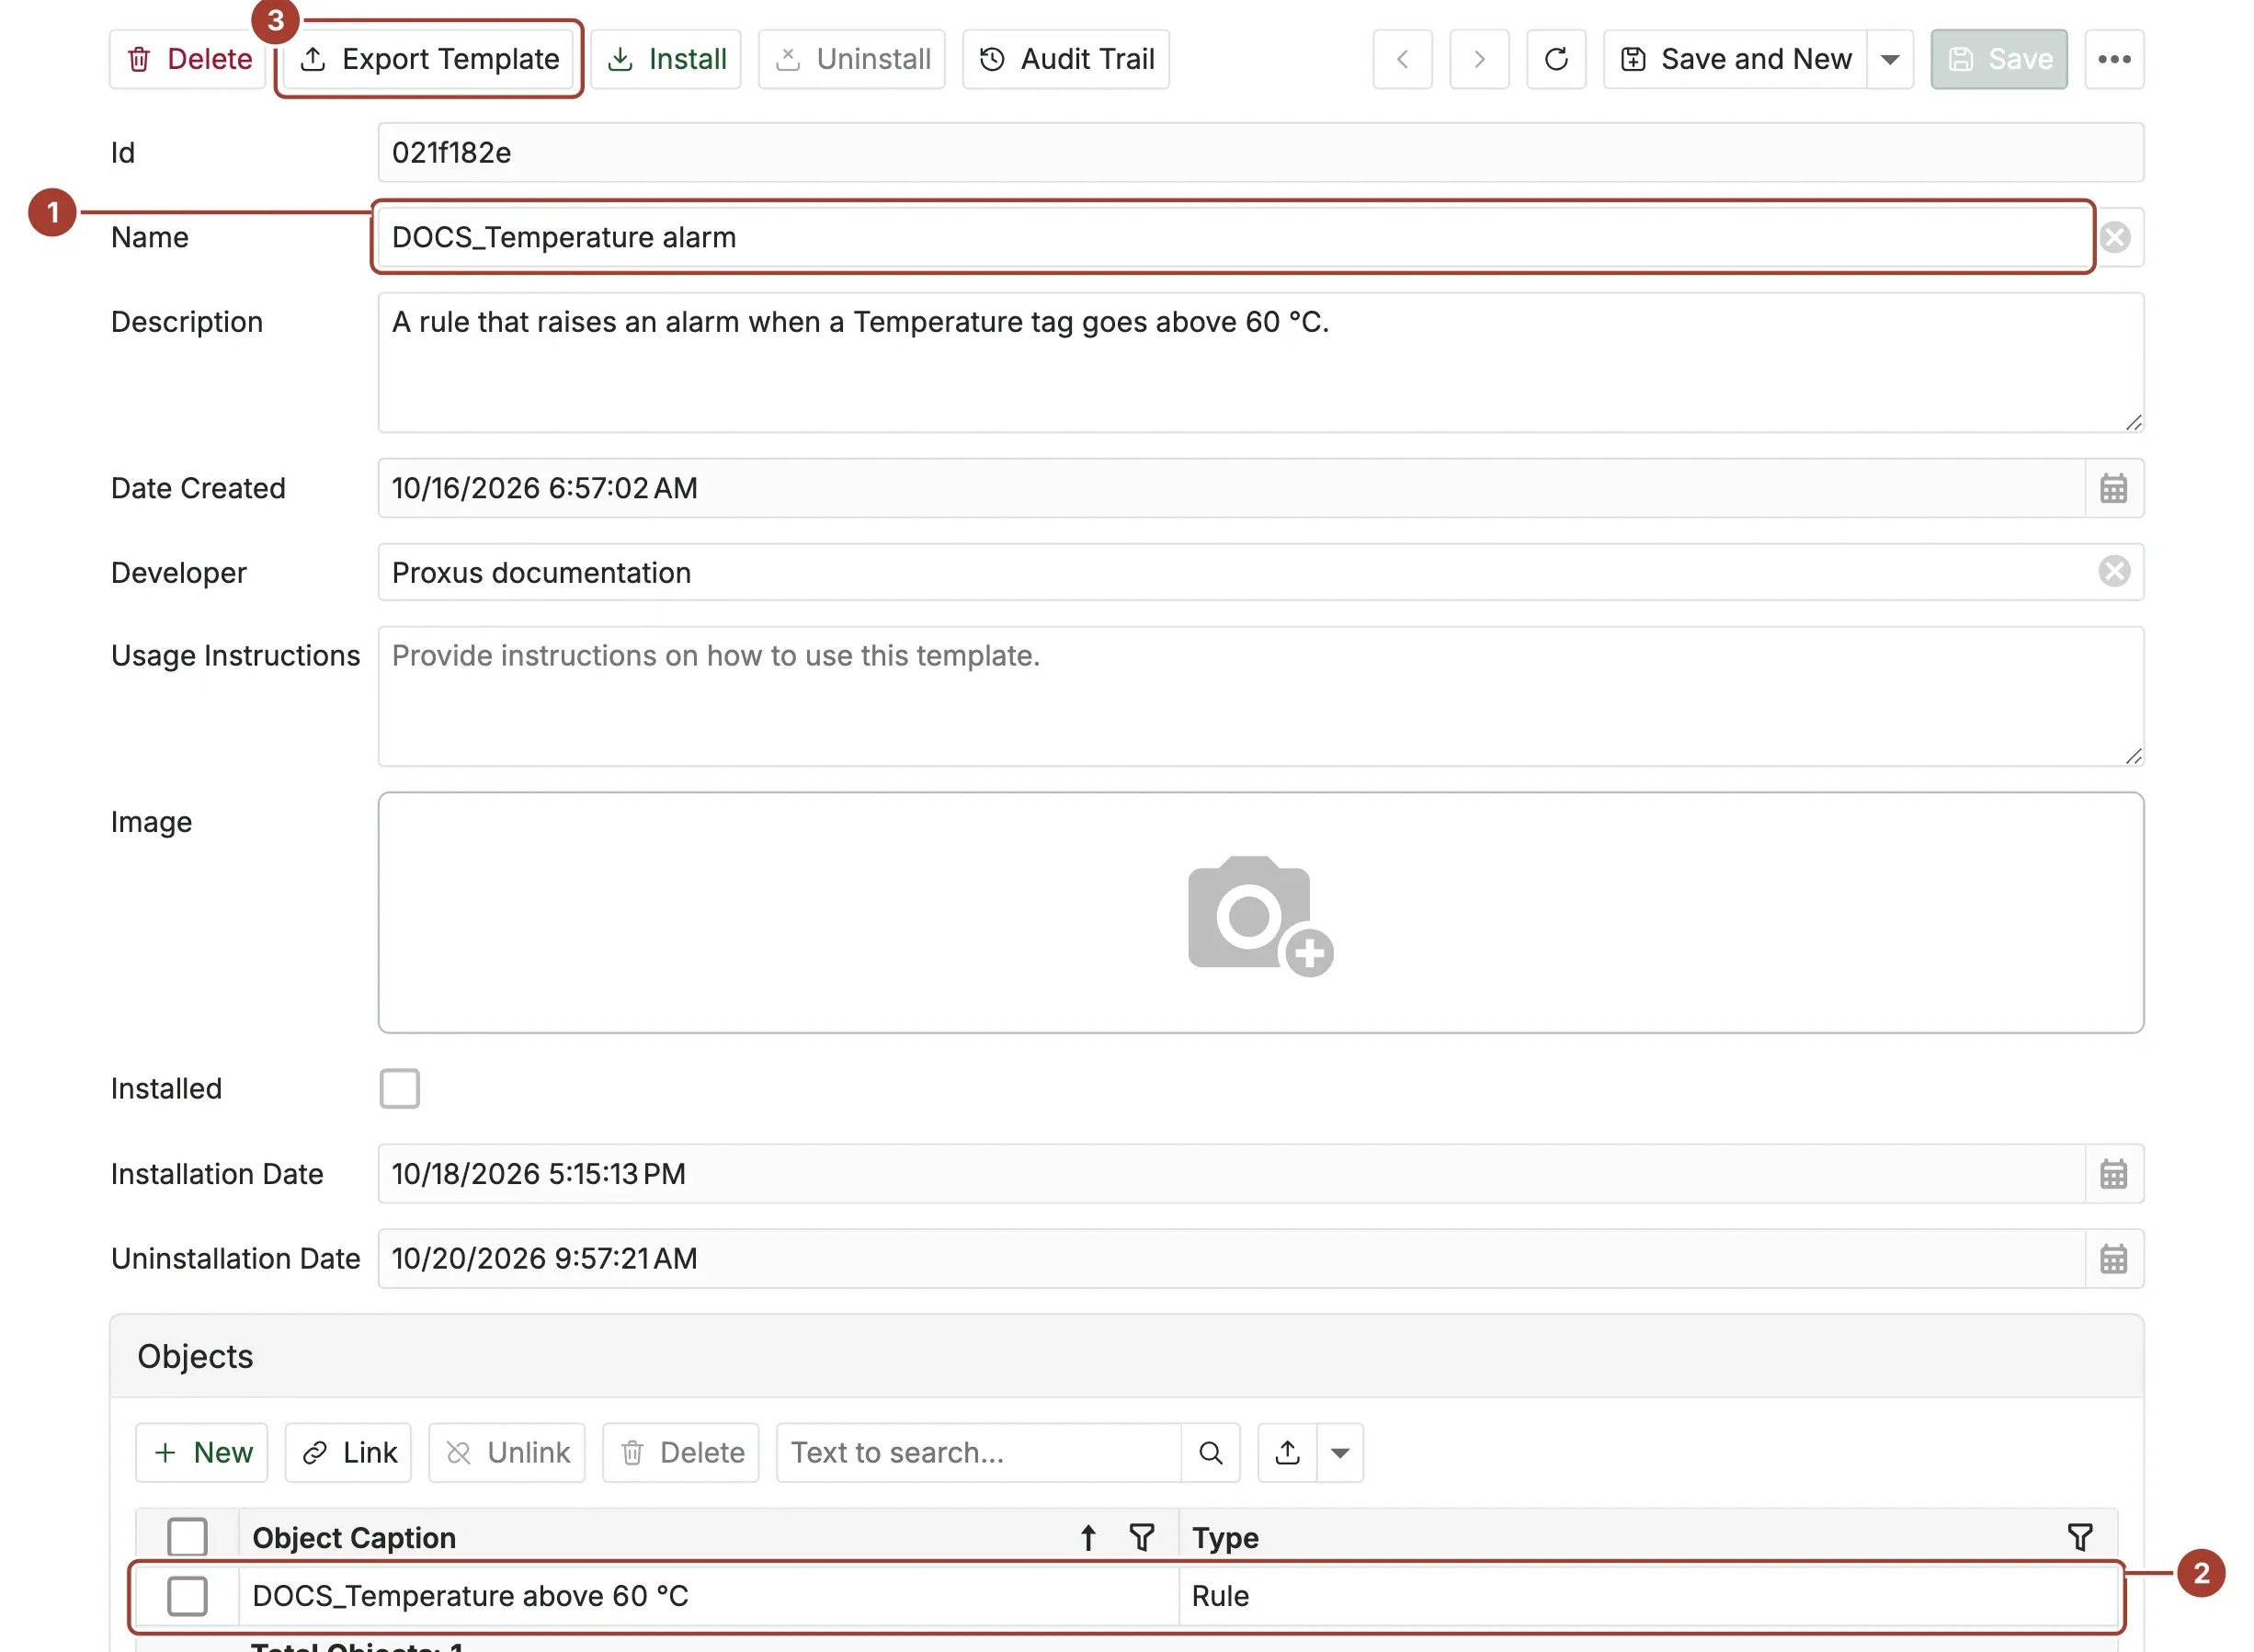Clear the Developer field value
The height and width of the screenshot is (1652, 2254).
click(2115, 571)
